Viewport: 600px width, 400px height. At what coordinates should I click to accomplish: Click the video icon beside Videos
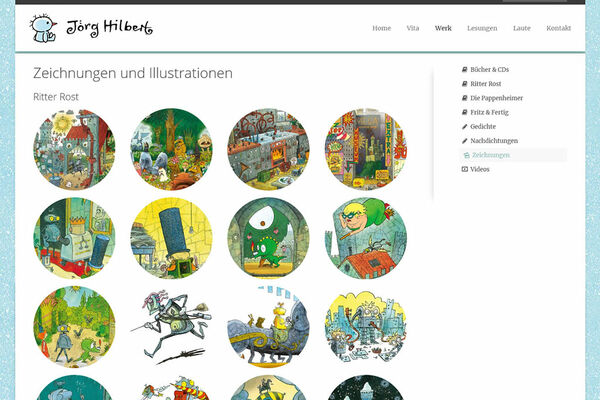tap(465, 169)
